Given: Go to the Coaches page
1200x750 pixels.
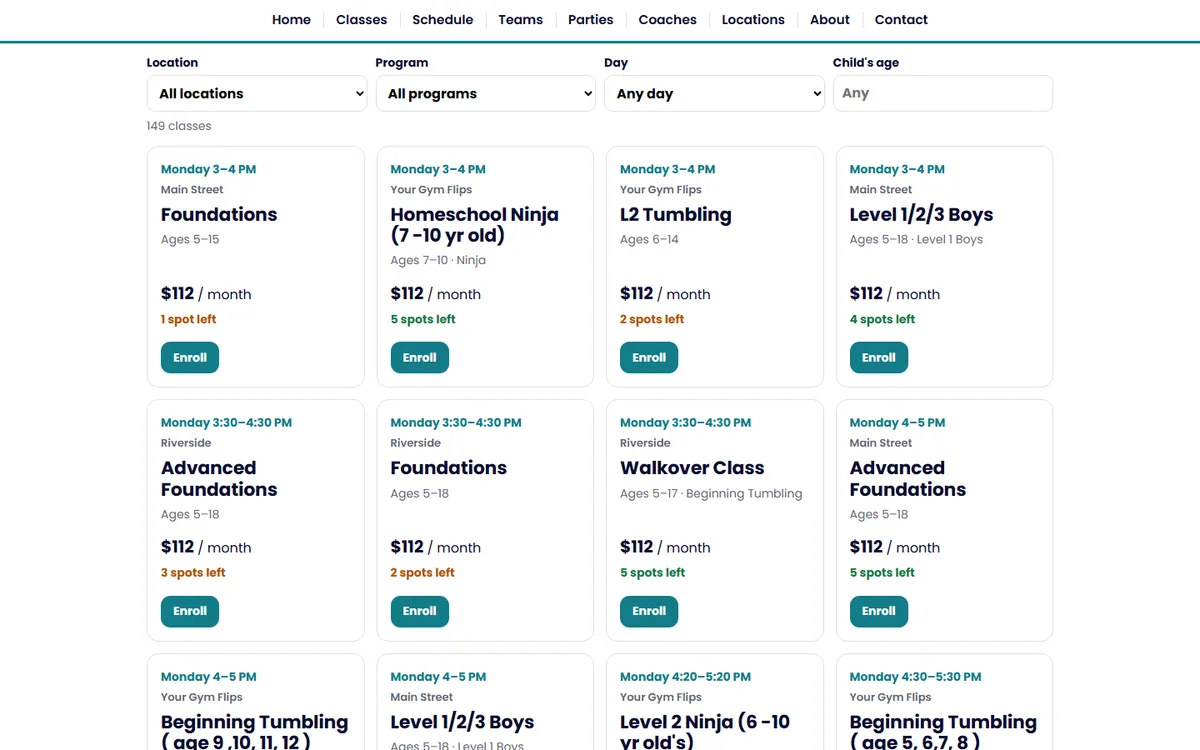Looking at the screenshot, I should [x=667, y=20].
